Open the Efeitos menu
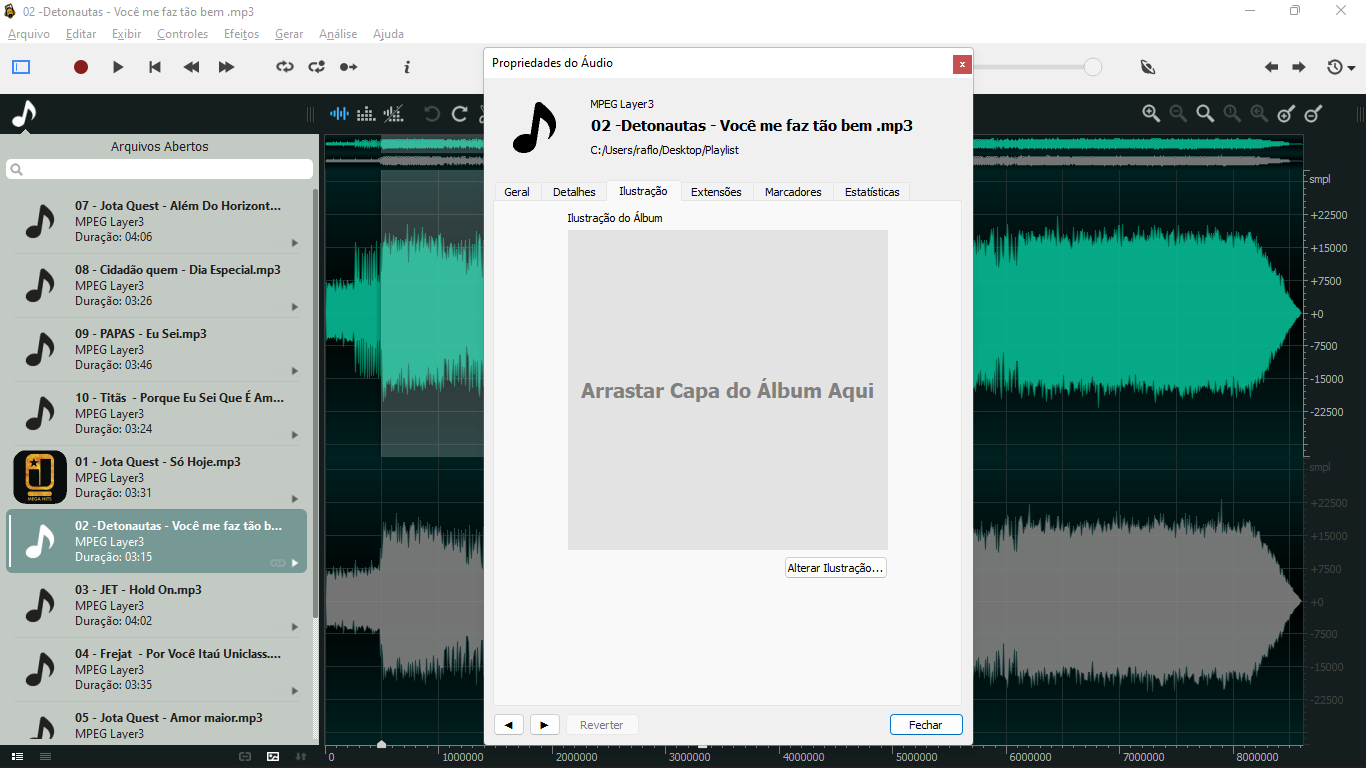Image resolution: width=1366 pixels, height=768 pixels. pyautogui.click(x=241, y=34)
